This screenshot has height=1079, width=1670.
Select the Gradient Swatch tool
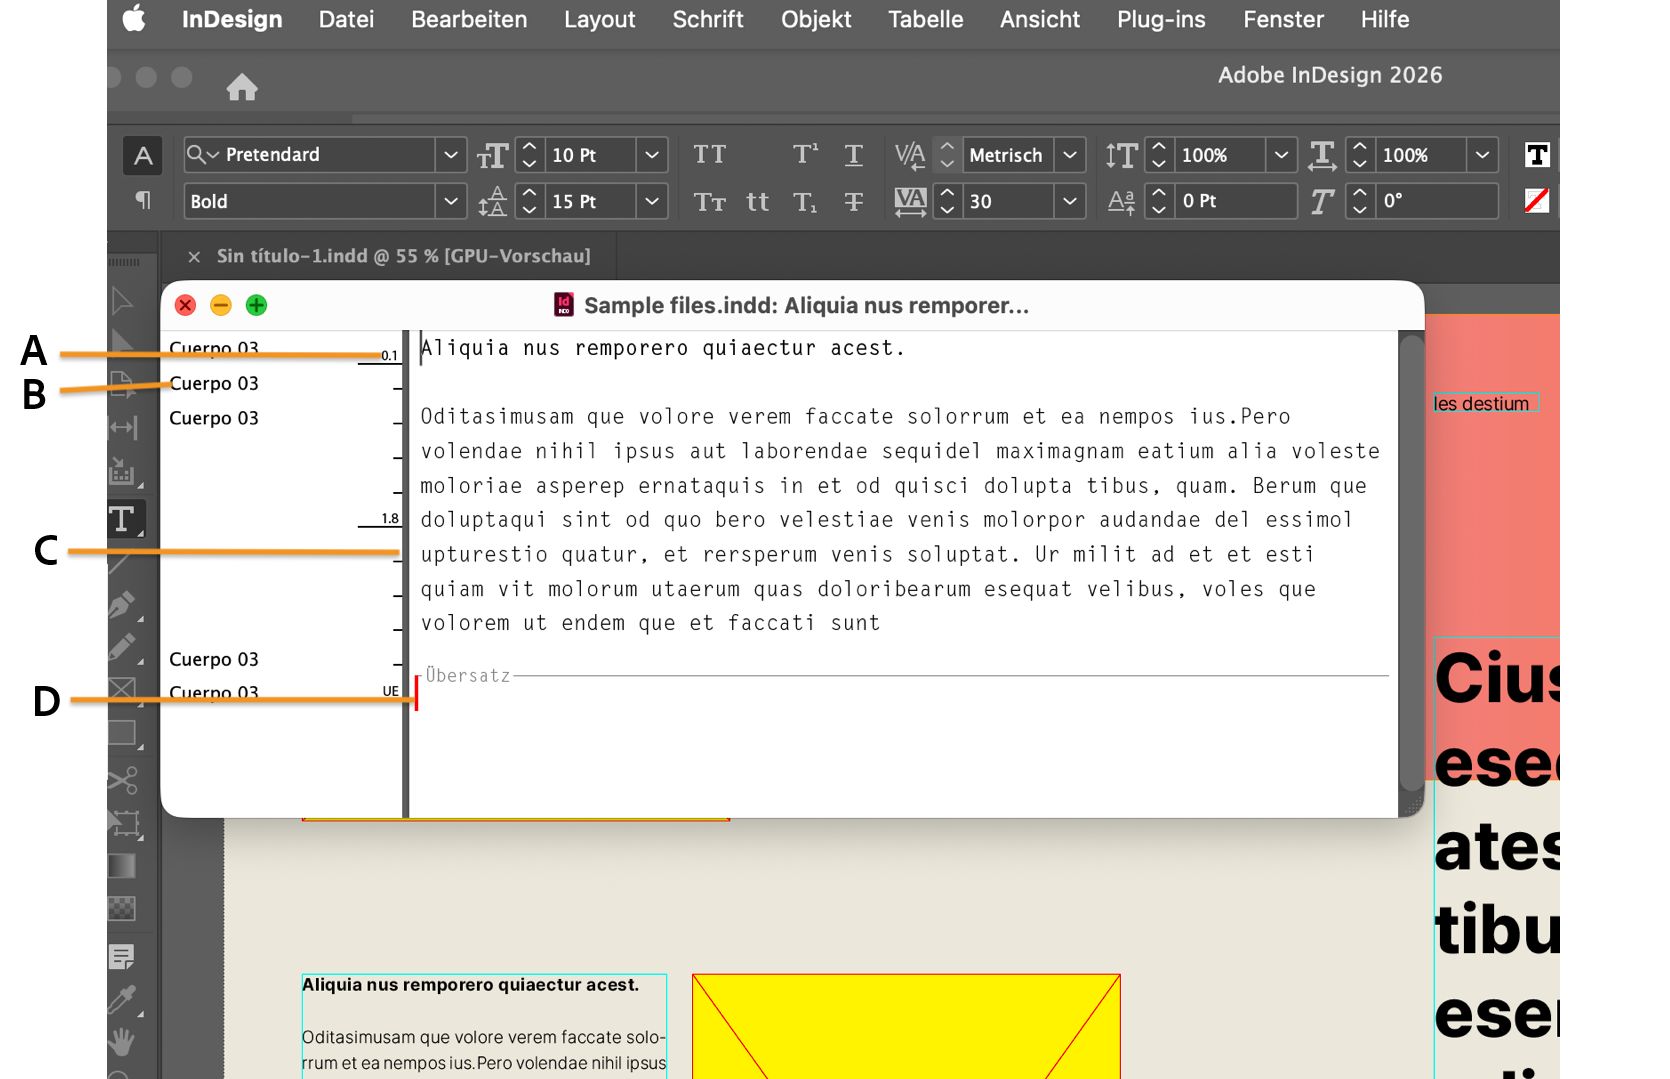pyautogui.click(x=122, y=866)
